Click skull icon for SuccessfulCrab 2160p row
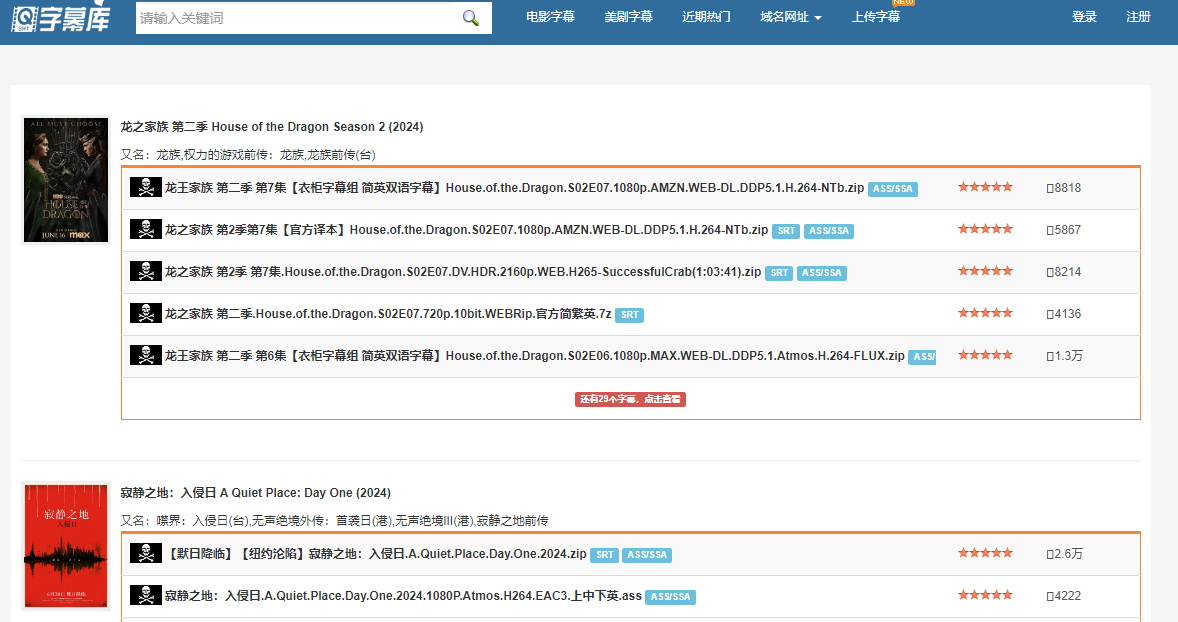 [146, 271]
